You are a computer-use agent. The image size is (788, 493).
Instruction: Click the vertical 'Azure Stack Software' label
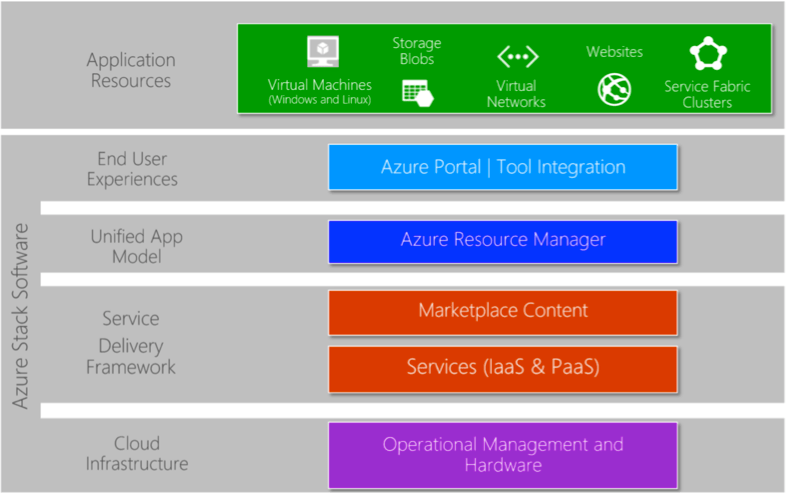pyautogui.click(x=21, y=315)
